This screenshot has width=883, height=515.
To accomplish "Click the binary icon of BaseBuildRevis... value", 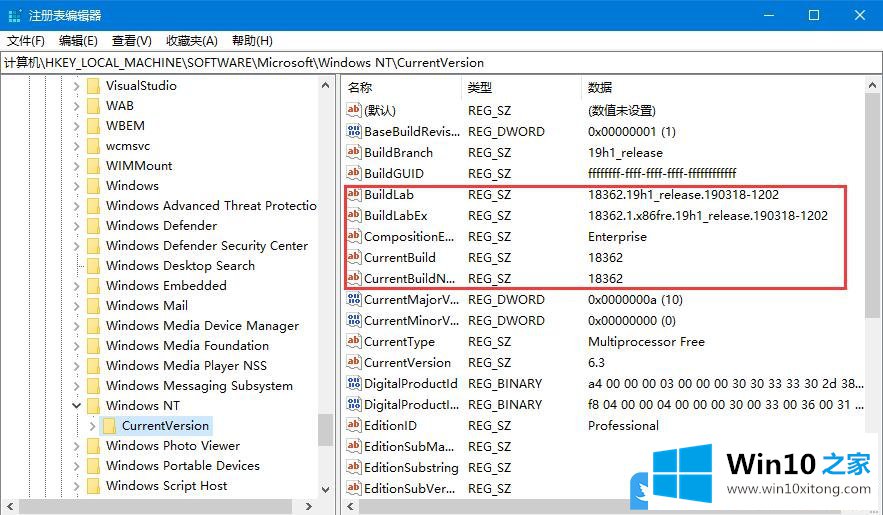I will (x=354, y=131).
